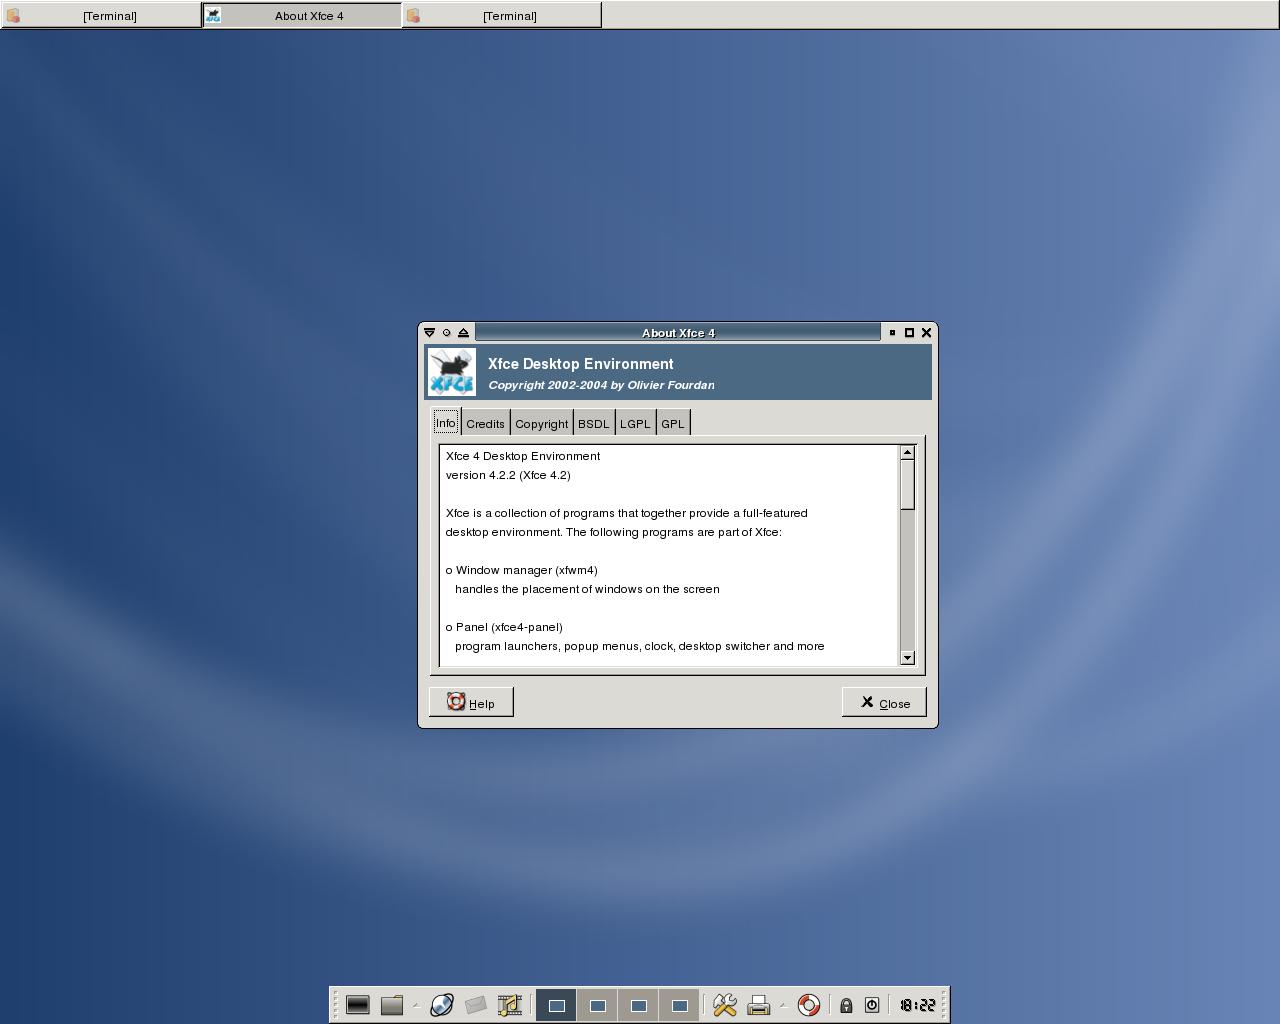Open the file manager folder launcher
Screen dimensions: 1280x1024
(392, 1005)
